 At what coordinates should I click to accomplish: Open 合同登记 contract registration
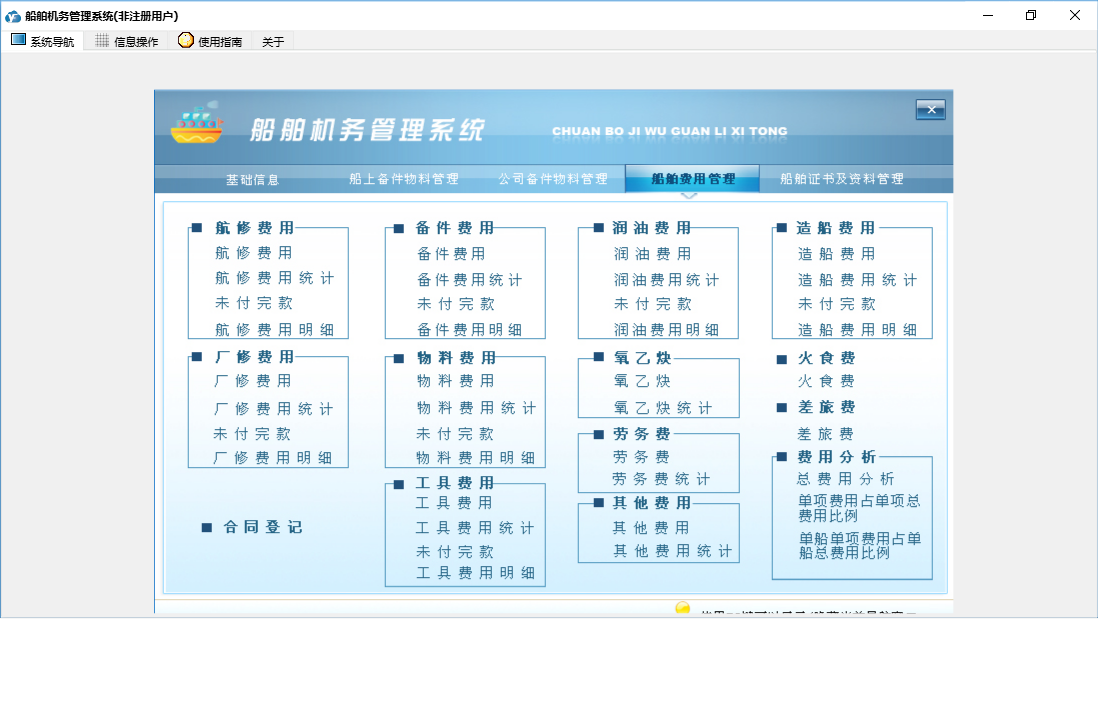[x=262, y=527]
